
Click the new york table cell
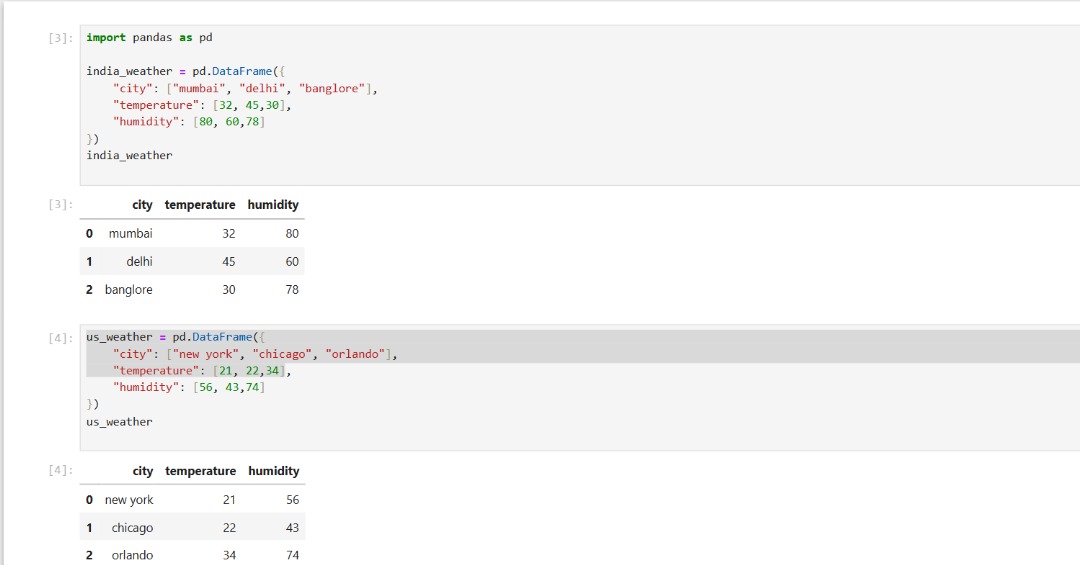point(129,500)
